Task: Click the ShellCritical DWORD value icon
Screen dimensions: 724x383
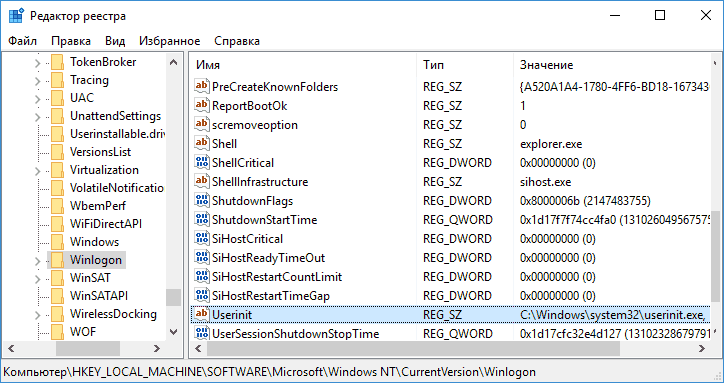Action: click(202, 162)
